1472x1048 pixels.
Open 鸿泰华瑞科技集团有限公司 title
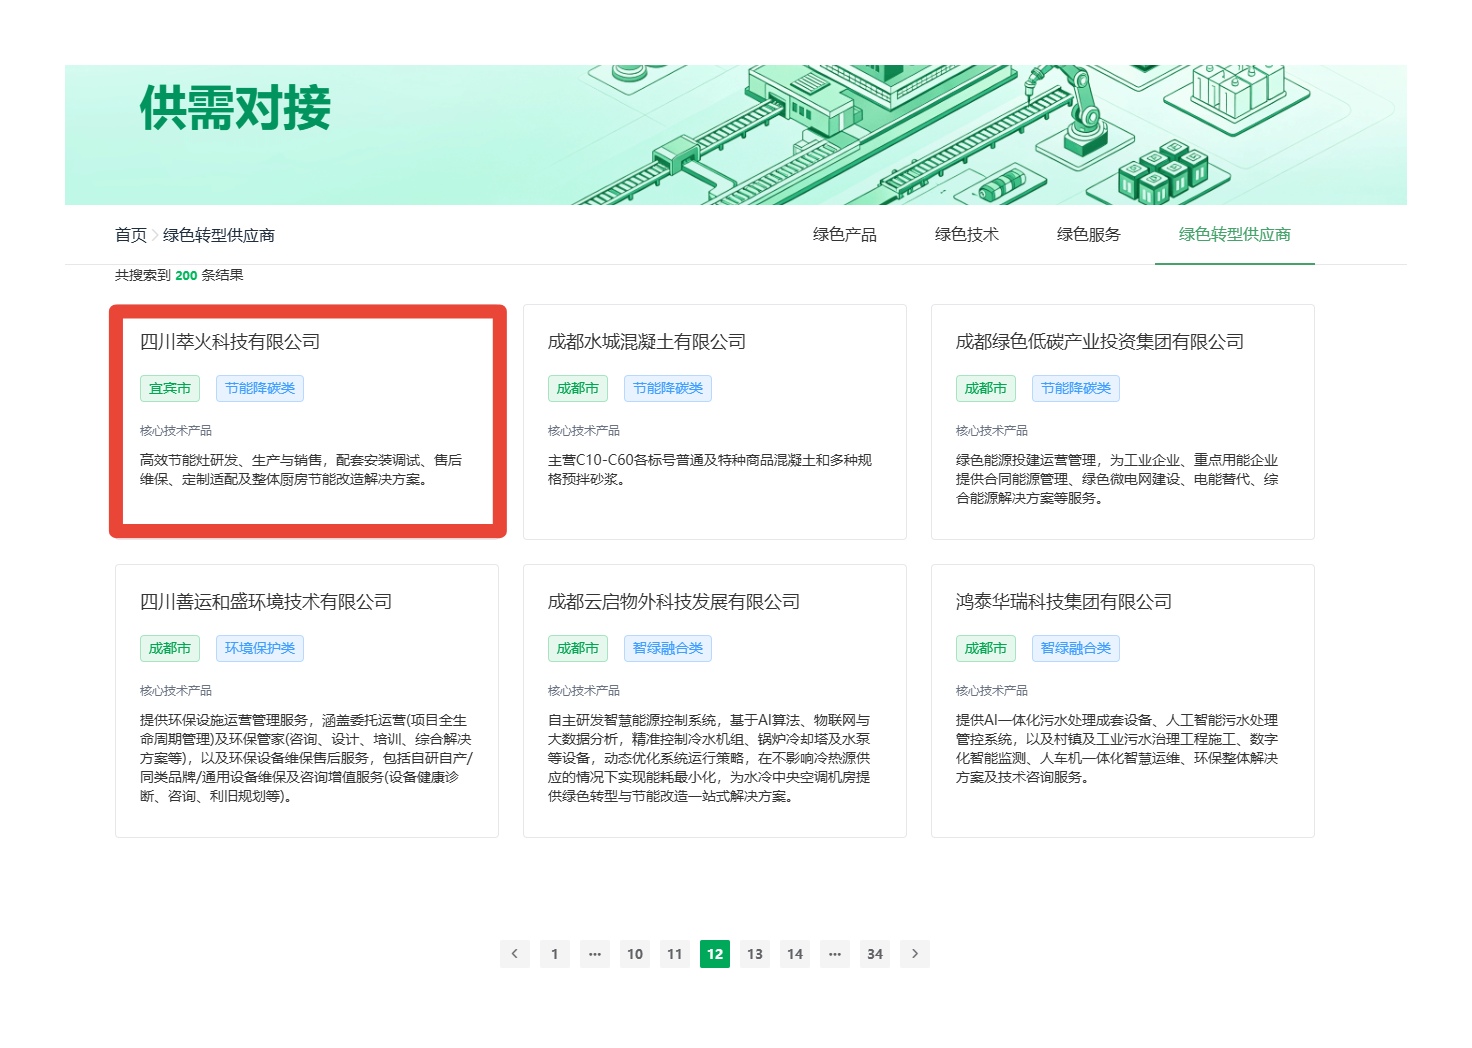click(1064, 602)
